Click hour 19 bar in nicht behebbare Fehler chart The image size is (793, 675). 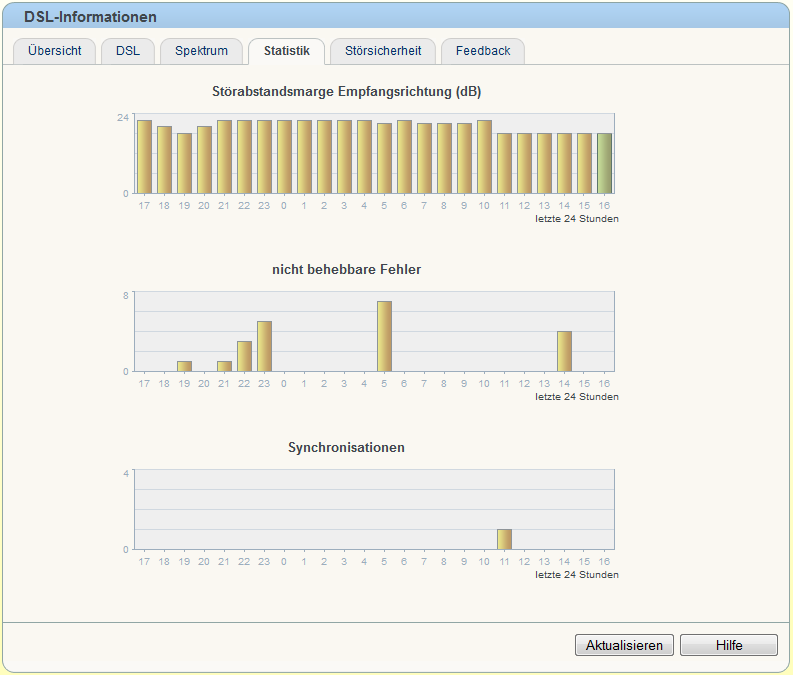coord(185,367)
